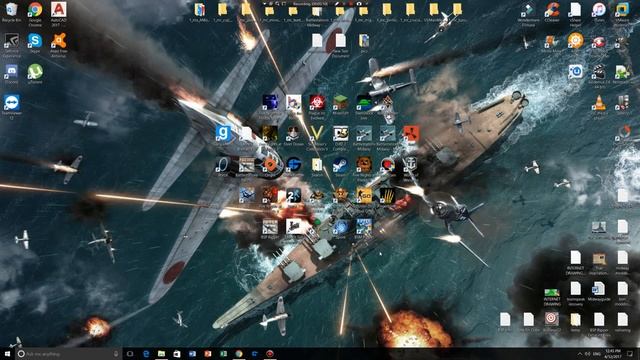
Task: Open File Explorer from the taskbar
Action: 161,353
